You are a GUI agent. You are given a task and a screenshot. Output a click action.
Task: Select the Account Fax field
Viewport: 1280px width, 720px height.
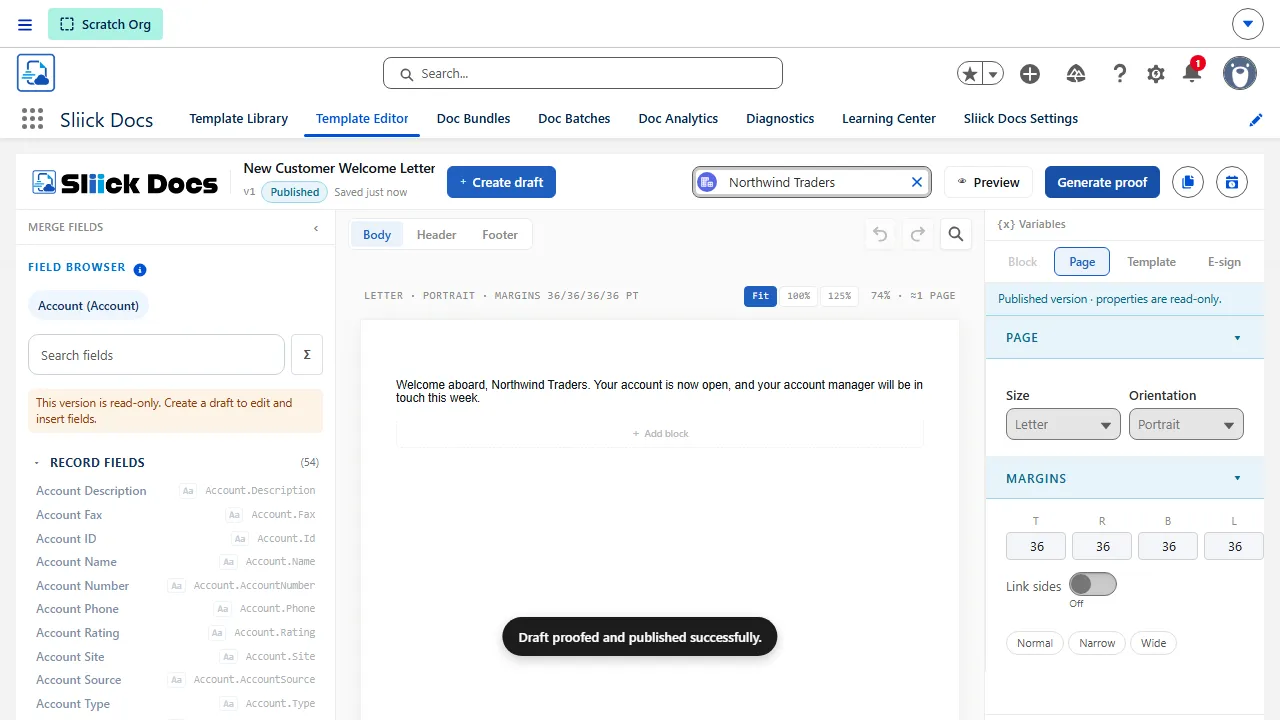pos(176,515)
